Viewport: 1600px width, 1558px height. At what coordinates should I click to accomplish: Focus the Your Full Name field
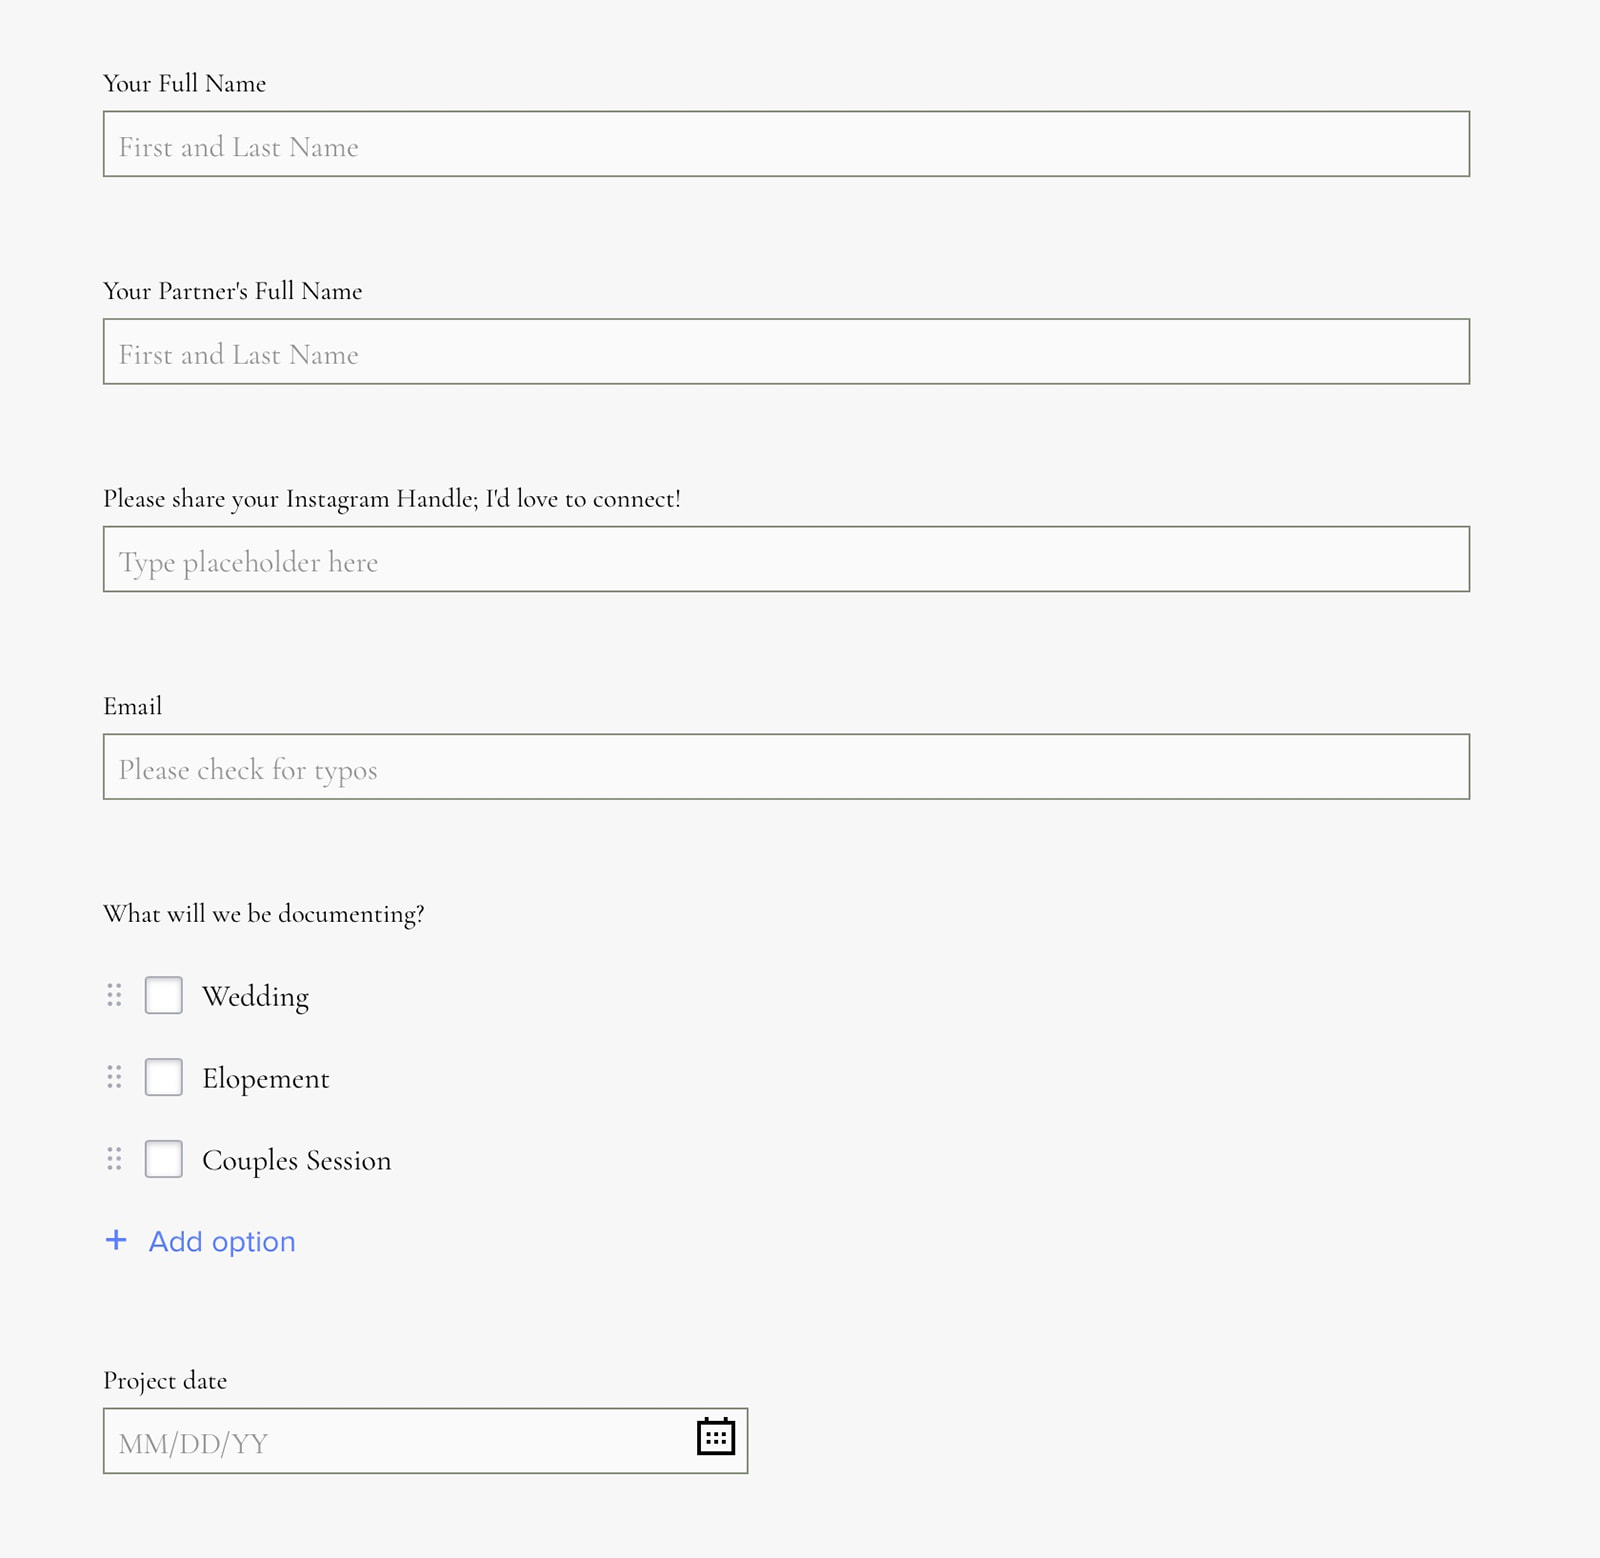coord(786,144)
